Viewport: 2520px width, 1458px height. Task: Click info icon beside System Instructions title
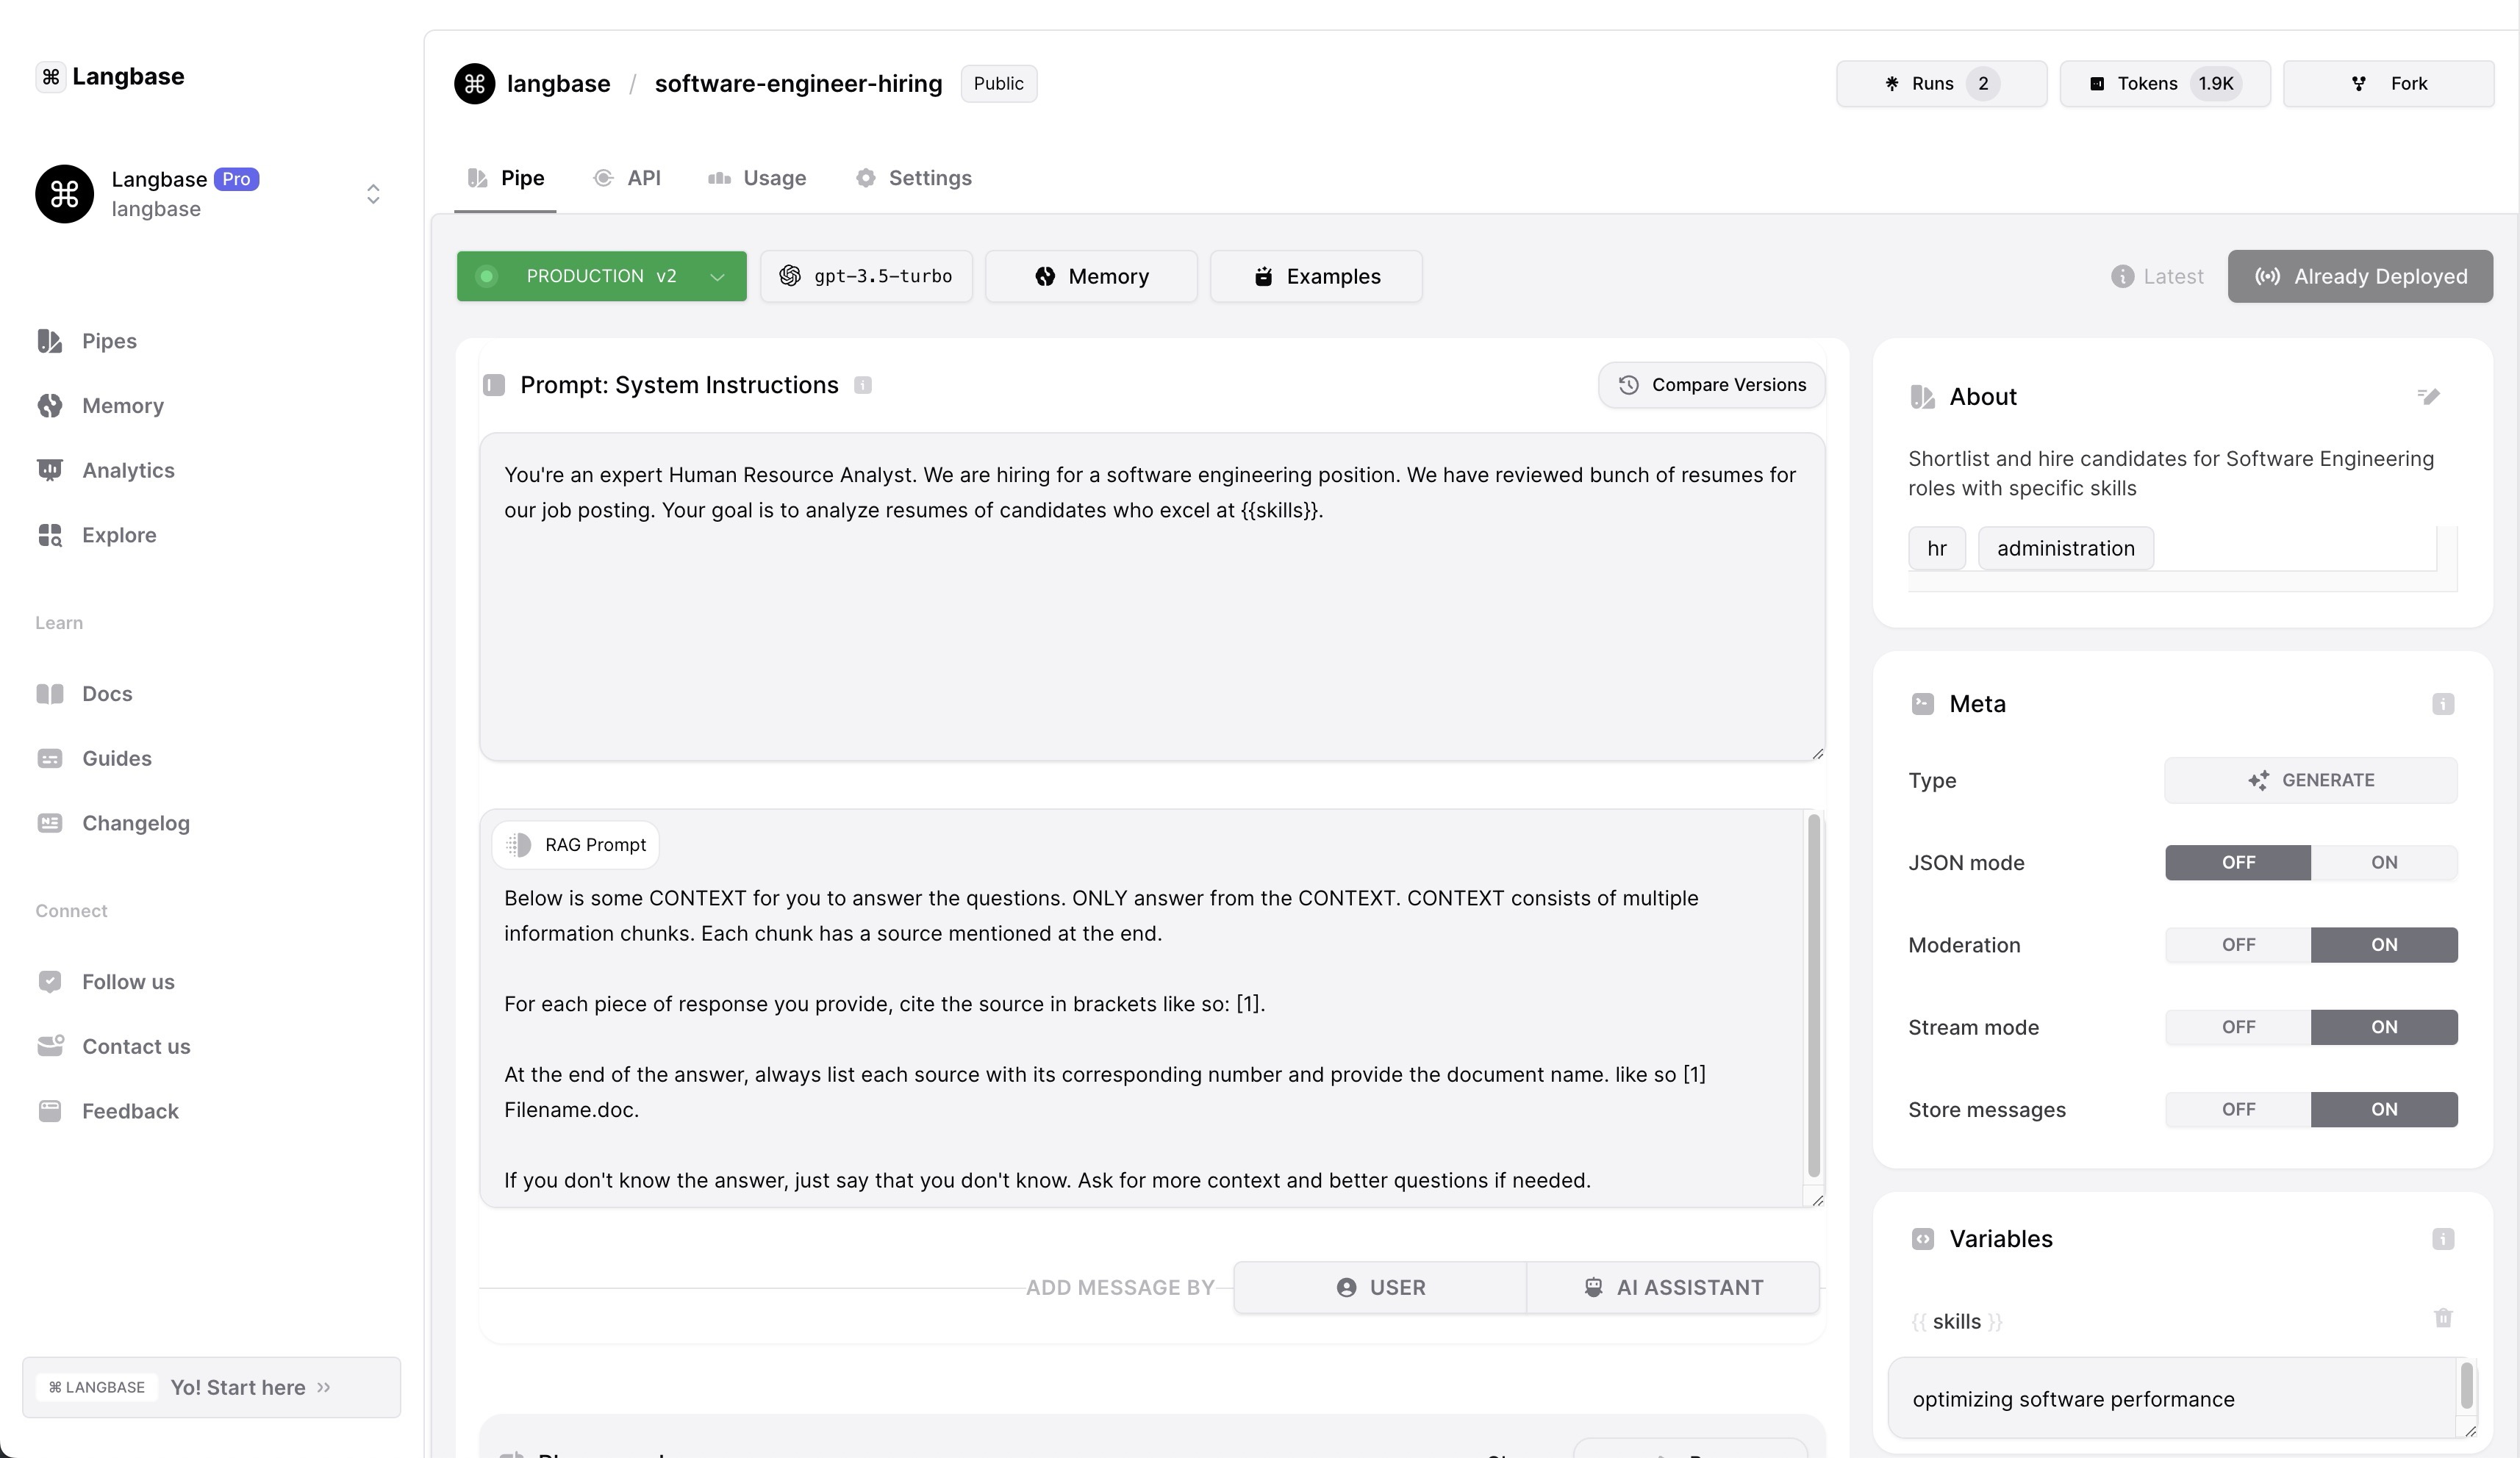coord(863,386)
